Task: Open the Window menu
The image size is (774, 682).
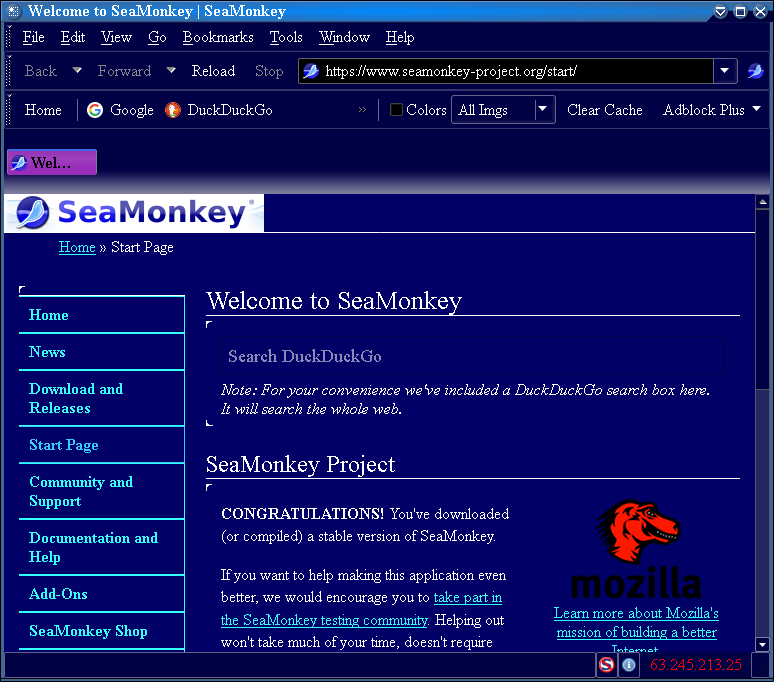Action: [344, 38]
